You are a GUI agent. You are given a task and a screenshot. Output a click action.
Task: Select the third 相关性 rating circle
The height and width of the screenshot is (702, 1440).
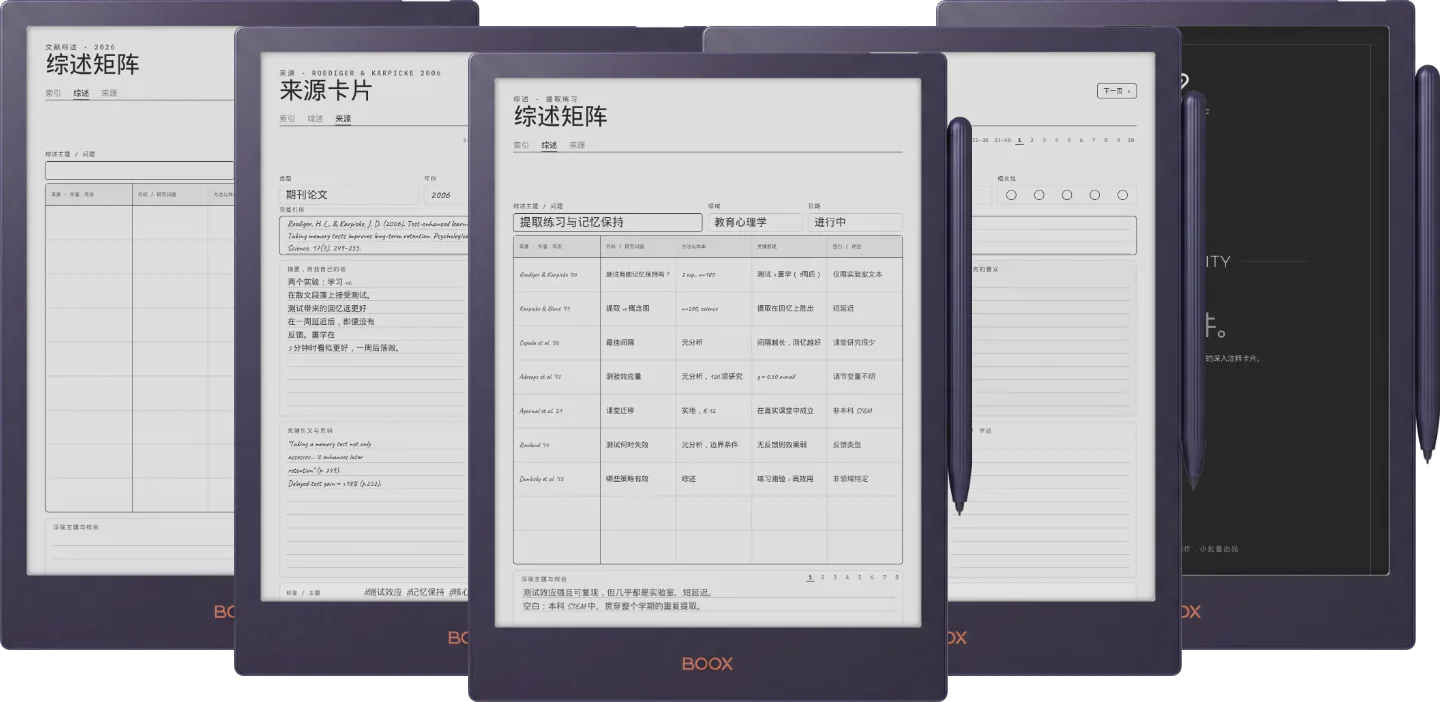(1067, 195)
